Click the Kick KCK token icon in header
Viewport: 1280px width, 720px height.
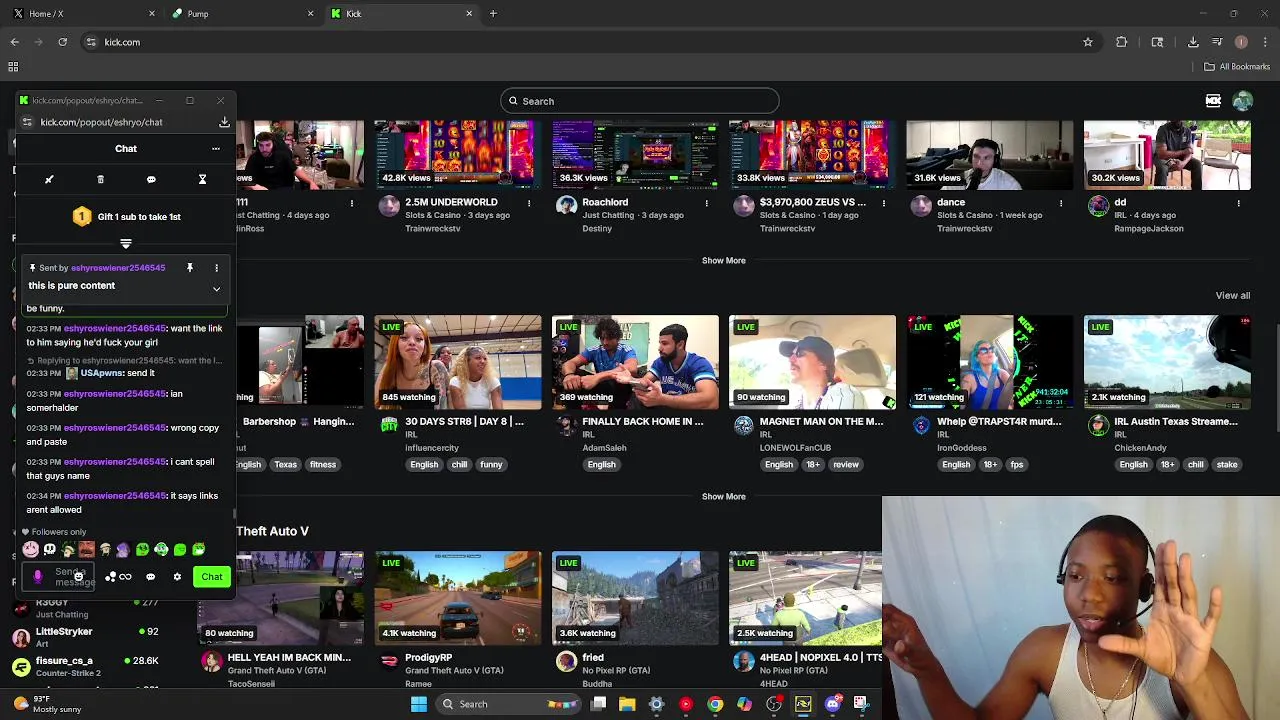click(x=1213, y=101)
